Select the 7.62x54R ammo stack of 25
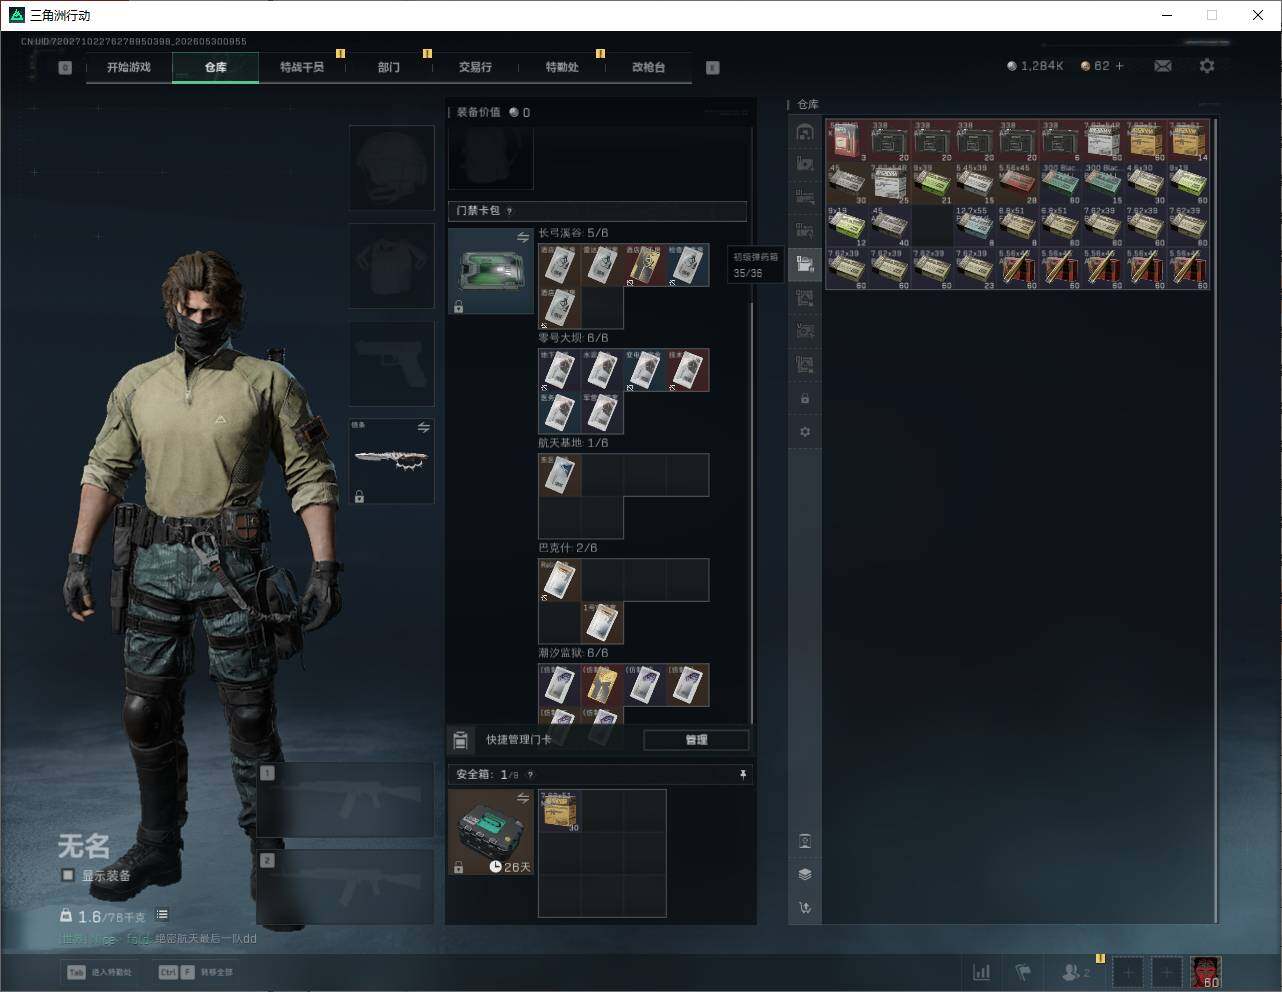Viewport: 1282px width, 992px height. (890, 183)
